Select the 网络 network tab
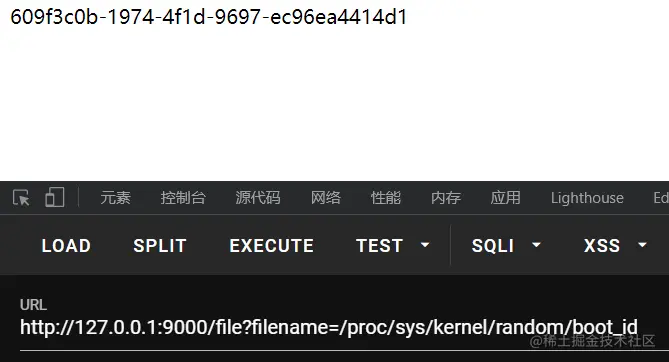 tap(326, 198)
